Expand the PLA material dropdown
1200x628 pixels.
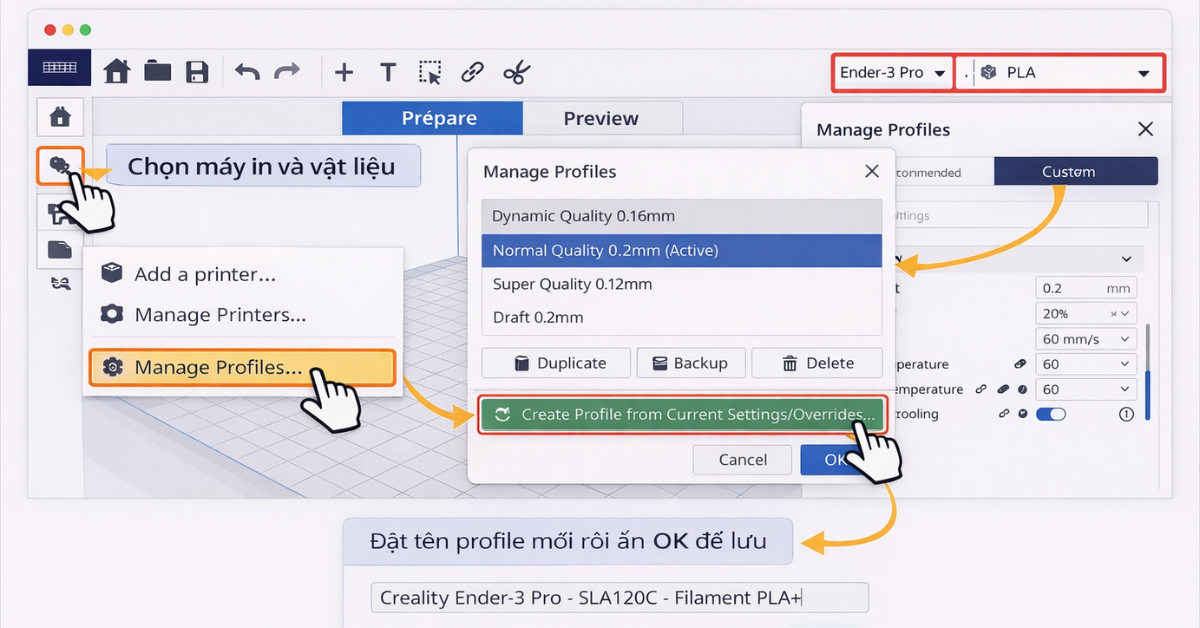pyautogui.click(x=1060, y=73)
